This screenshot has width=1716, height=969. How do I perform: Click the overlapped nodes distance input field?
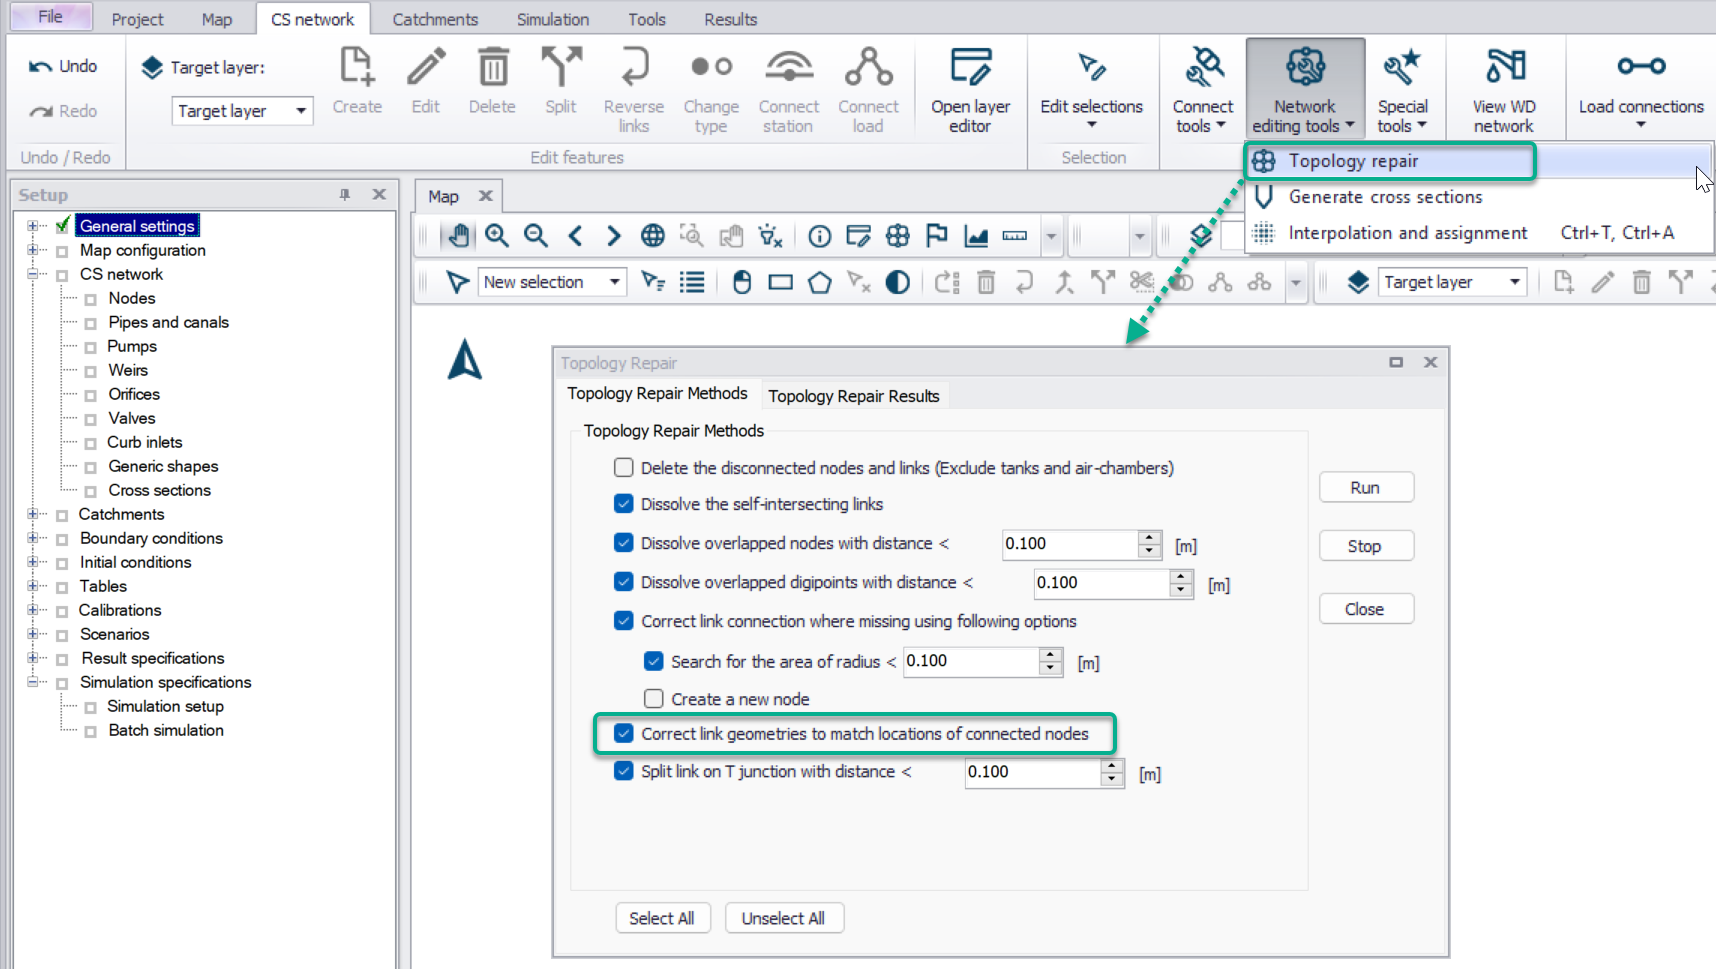(1071, 543)
